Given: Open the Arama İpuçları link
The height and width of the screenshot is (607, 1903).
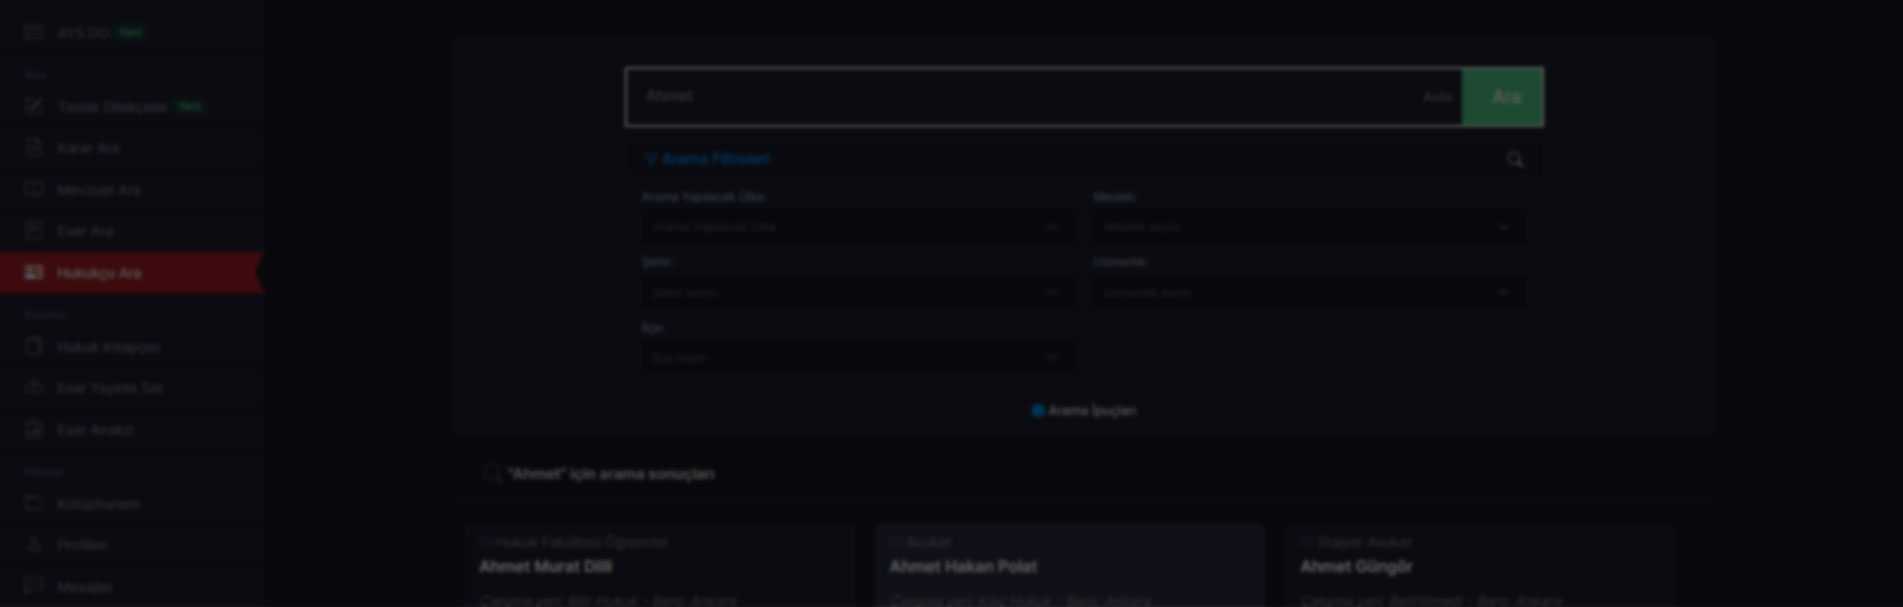Looking at the screenshot, I should [x=1084, y=410].
